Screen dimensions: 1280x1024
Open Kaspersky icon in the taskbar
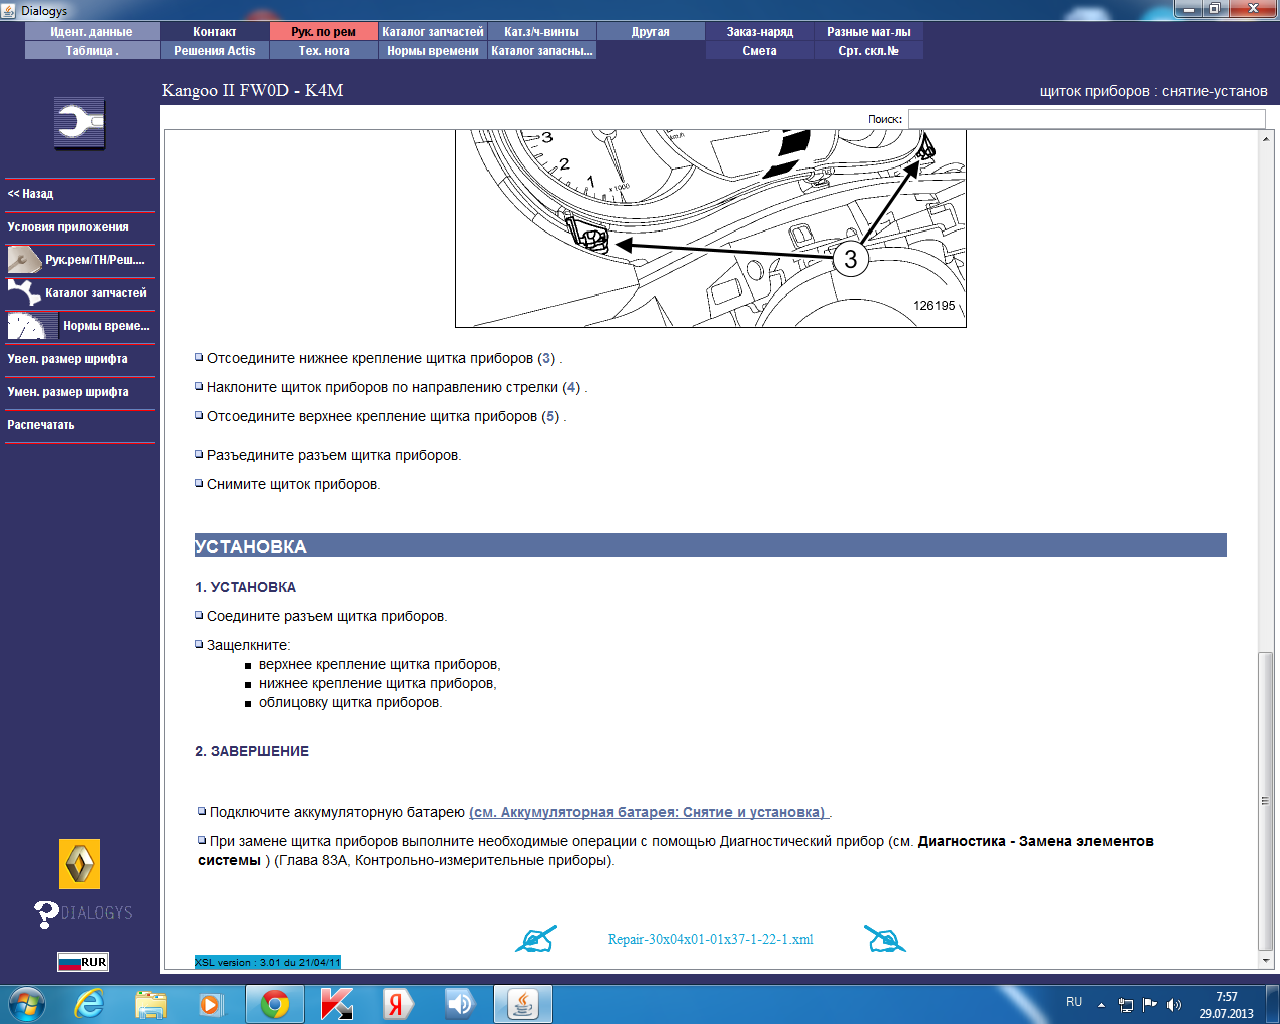coord(337,1004)
